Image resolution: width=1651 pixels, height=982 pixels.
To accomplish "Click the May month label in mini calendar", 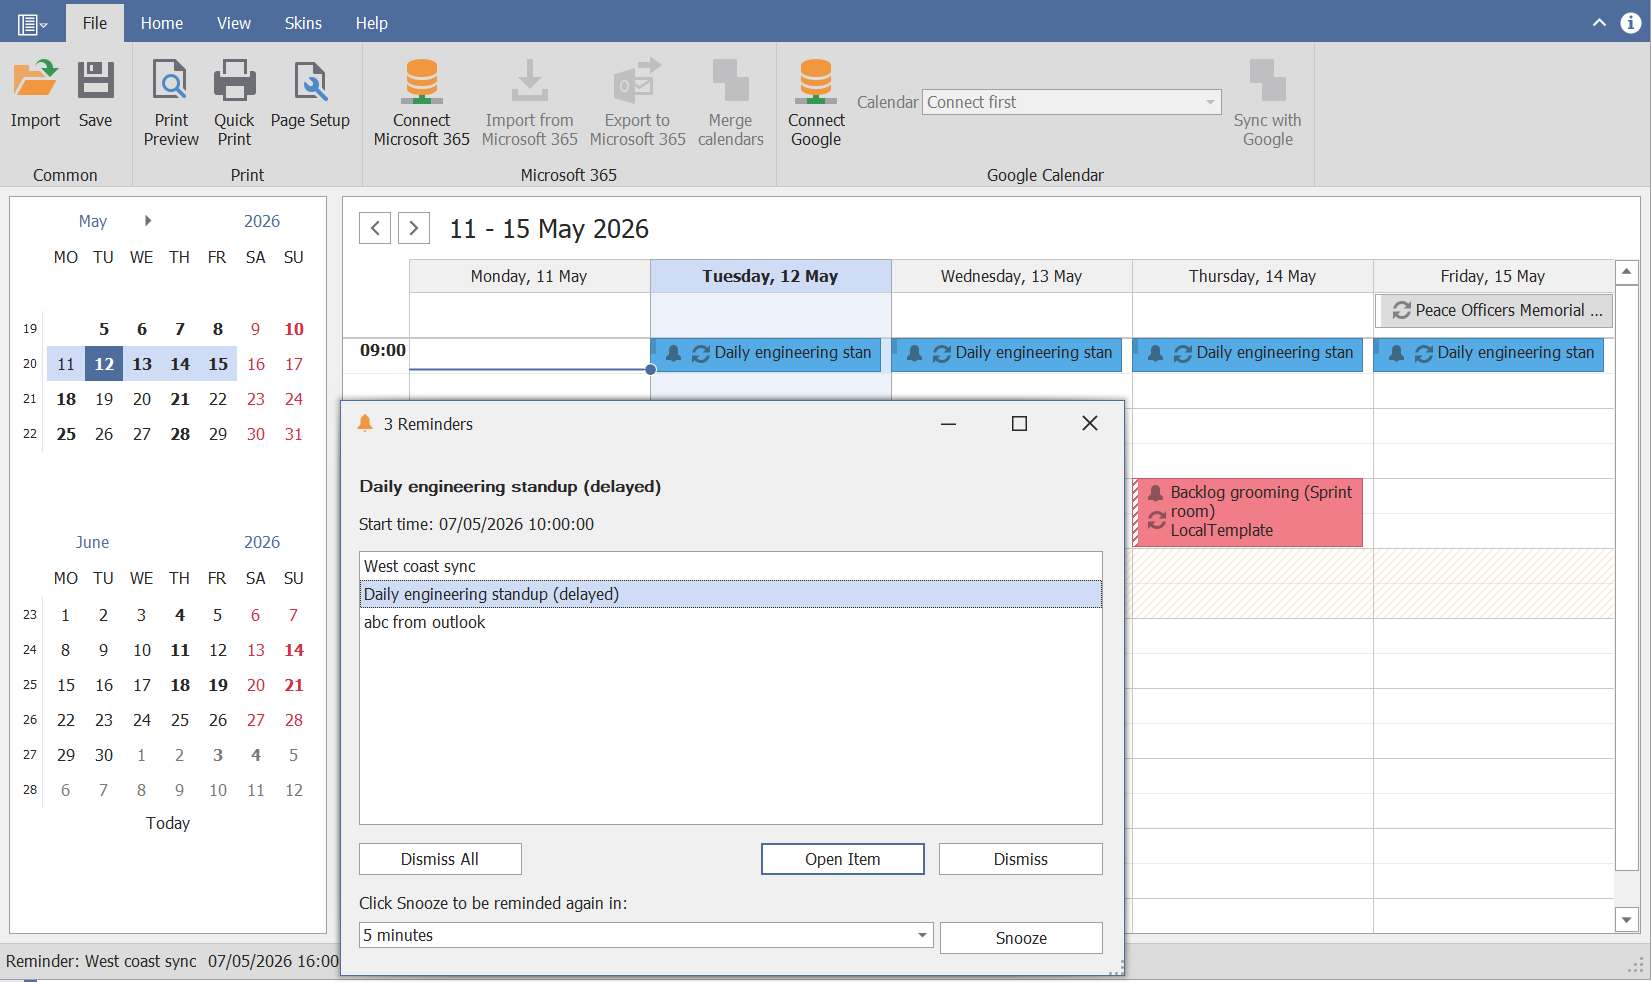I will 93,221.
